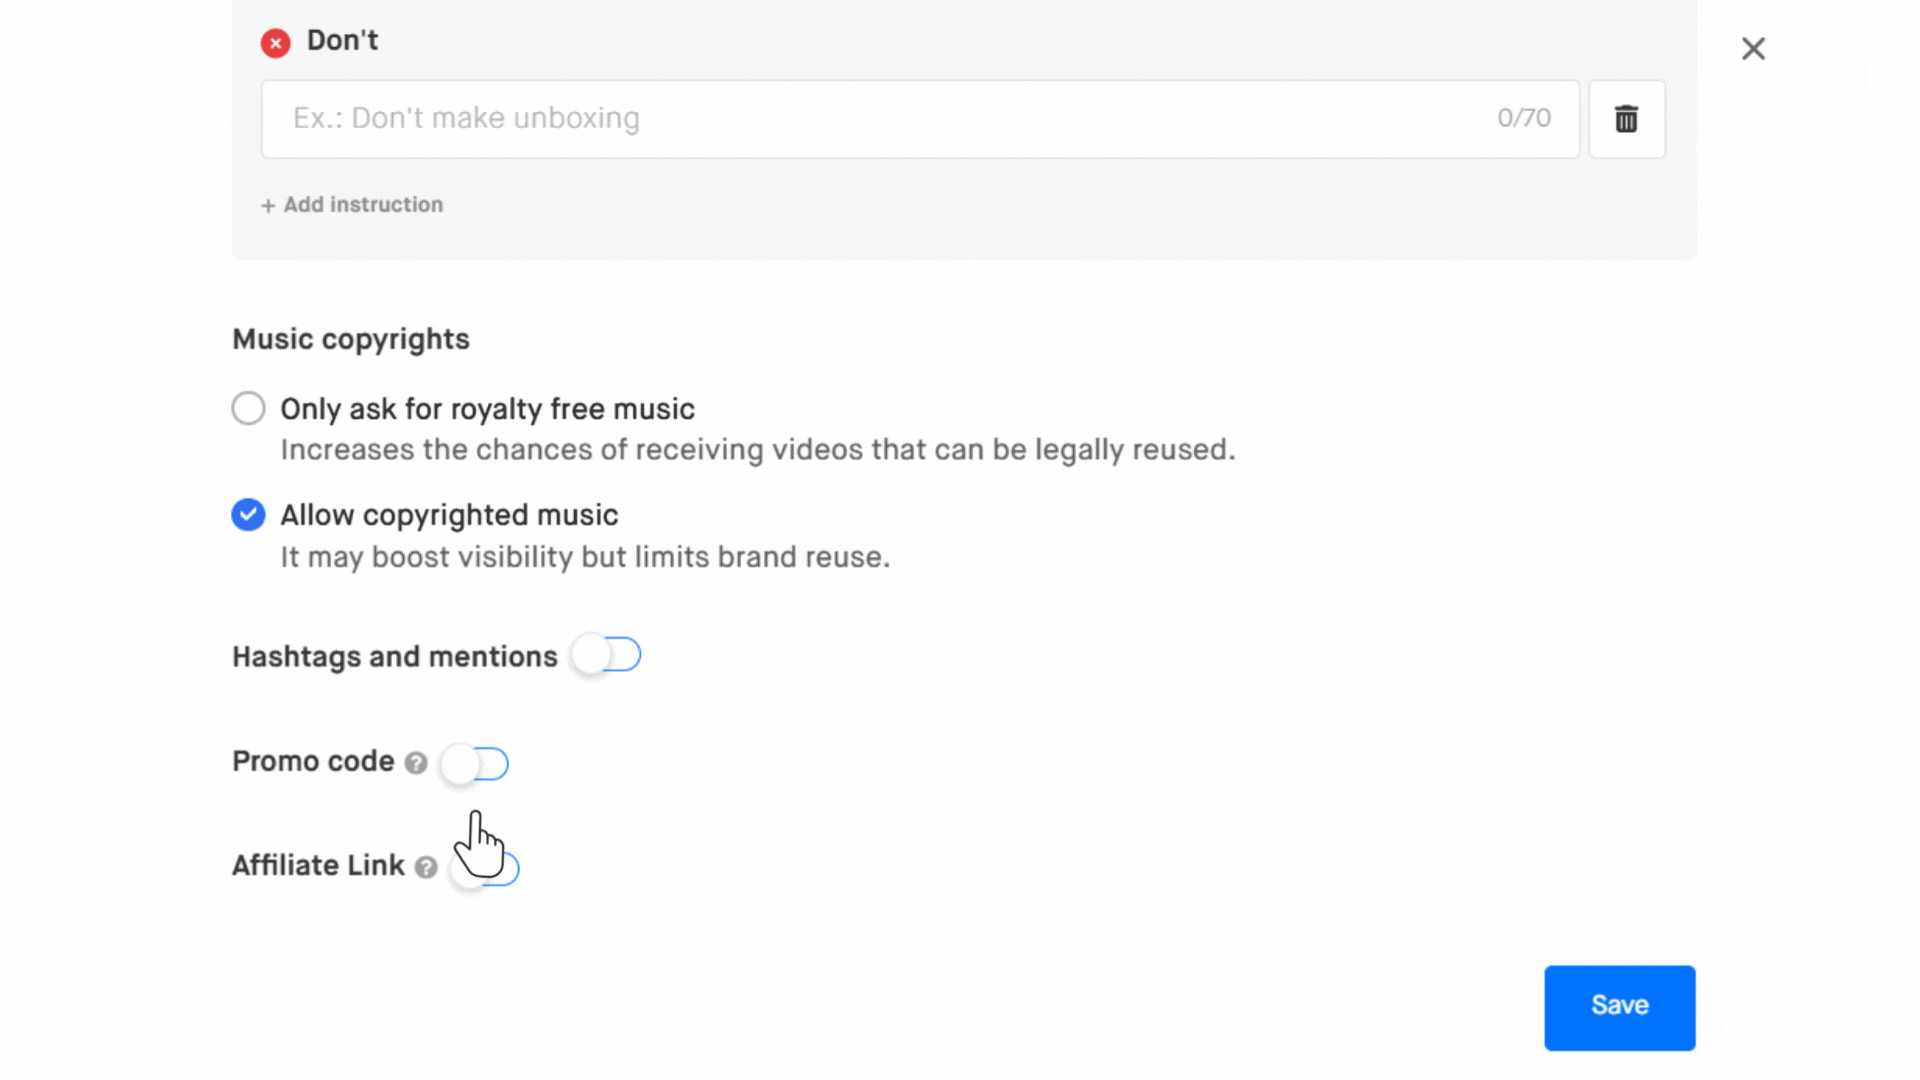
Task: Open the Promo code help tooltip icon
Action: (416, 763)
